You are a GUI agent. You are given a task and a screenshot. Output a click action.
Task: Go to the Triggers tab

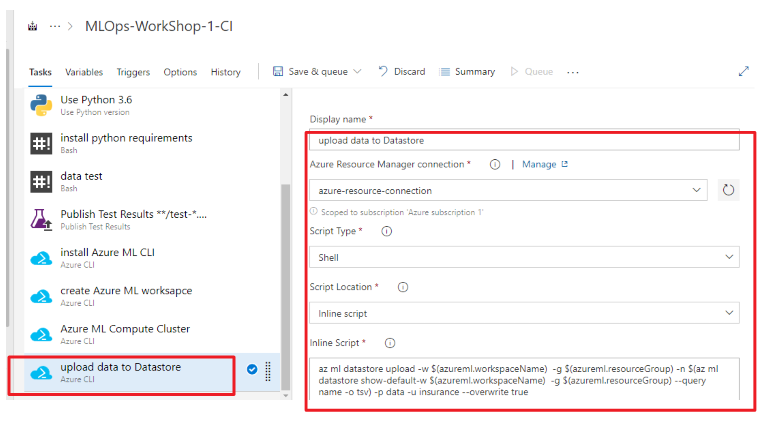click(133, 72)
